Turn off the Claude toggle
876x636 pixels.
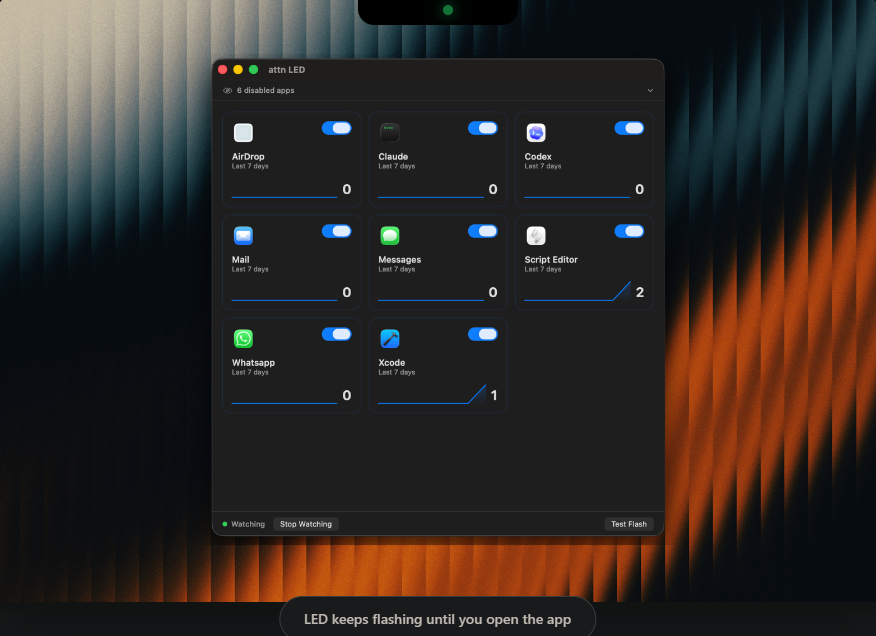point(483,128)
